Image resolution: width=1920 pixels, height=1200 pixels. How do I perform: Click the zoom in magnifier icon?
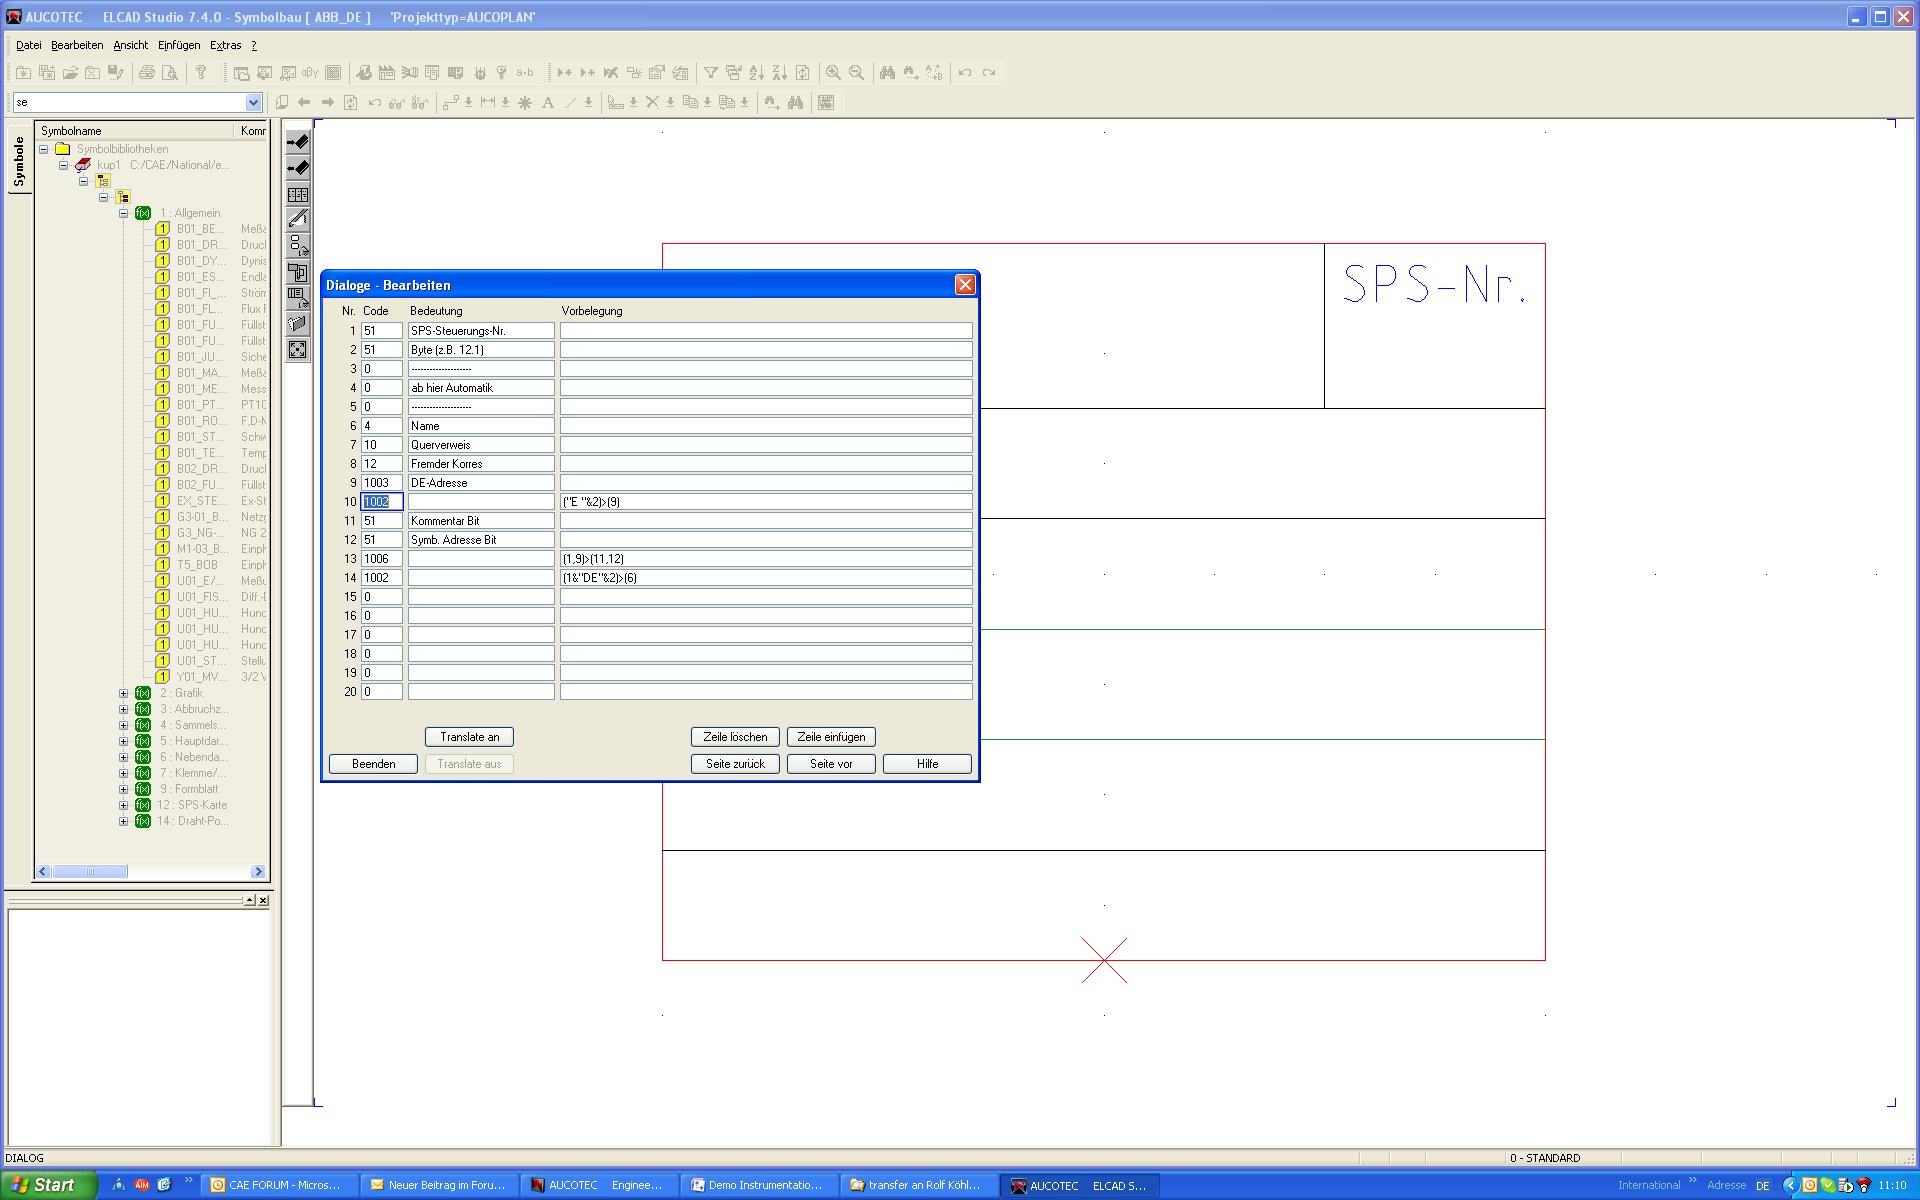tap(833, 73)
